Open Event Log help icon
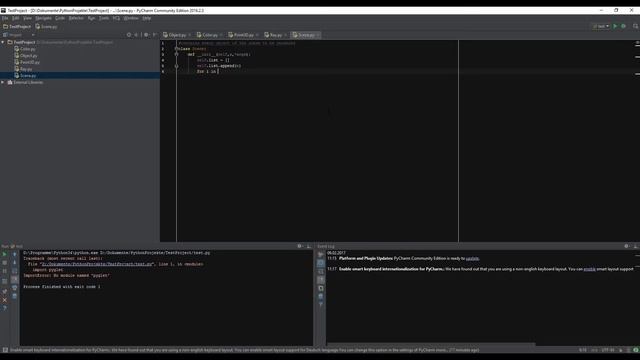 [x=321, y=304]
